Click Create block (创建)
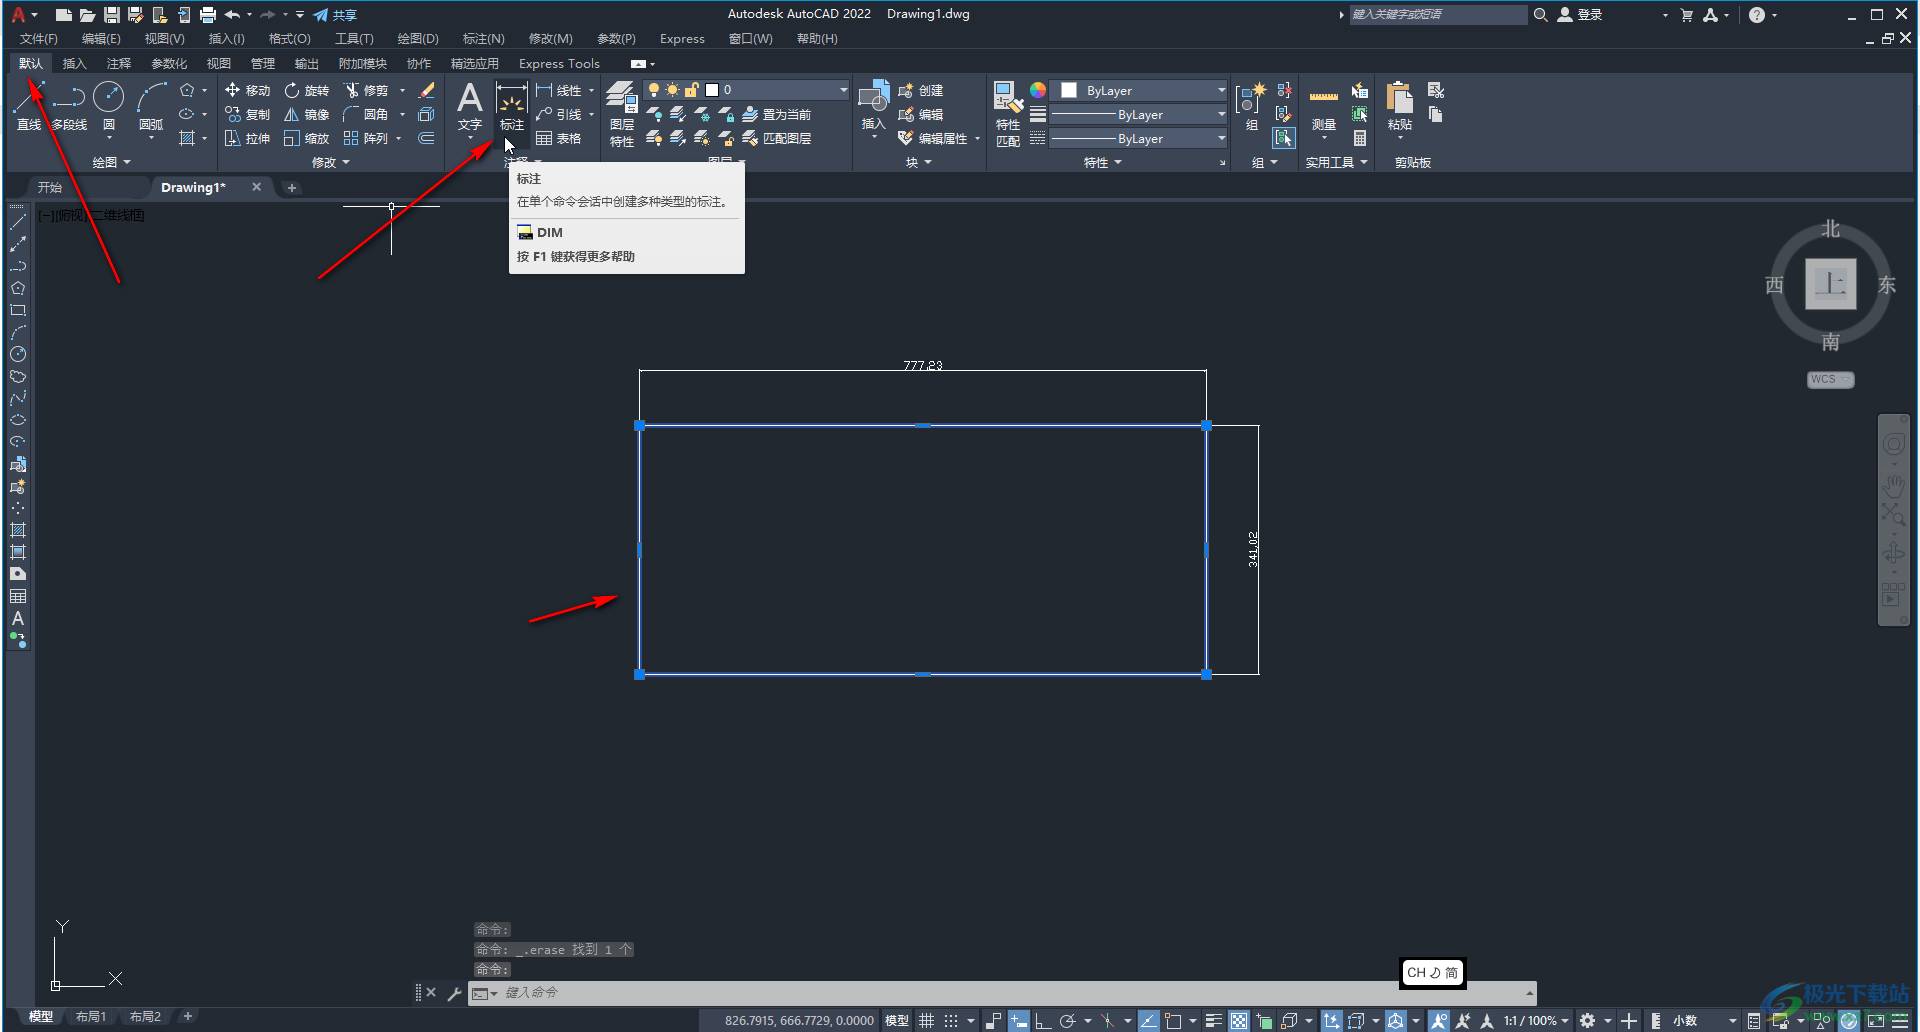 click(x=921, y=90)
